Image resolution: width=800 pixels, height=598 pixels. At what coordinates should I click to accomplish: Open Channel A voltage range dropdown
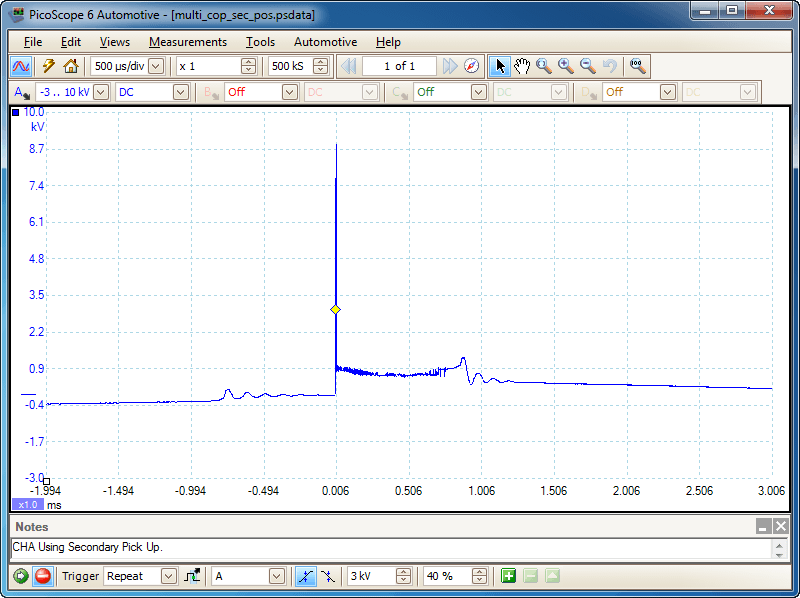pos(101,92)
